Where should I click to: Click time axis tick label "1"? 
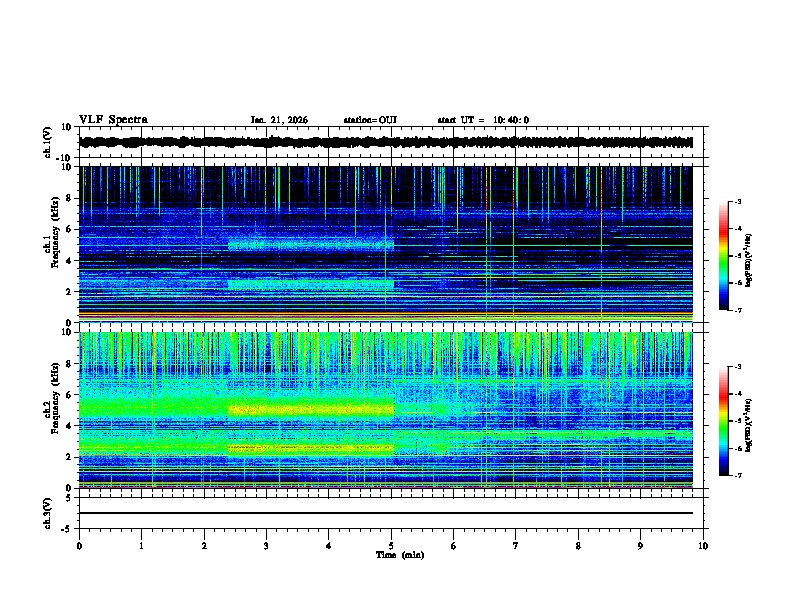pyautogui.click(x=141, y=546)
